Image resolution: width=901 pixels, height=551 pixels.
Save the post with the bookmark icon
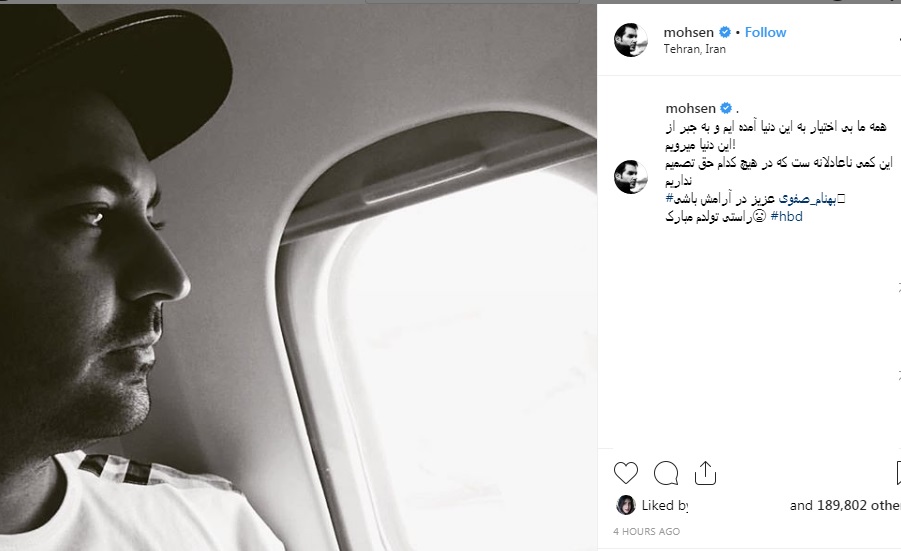click(898, 473)
